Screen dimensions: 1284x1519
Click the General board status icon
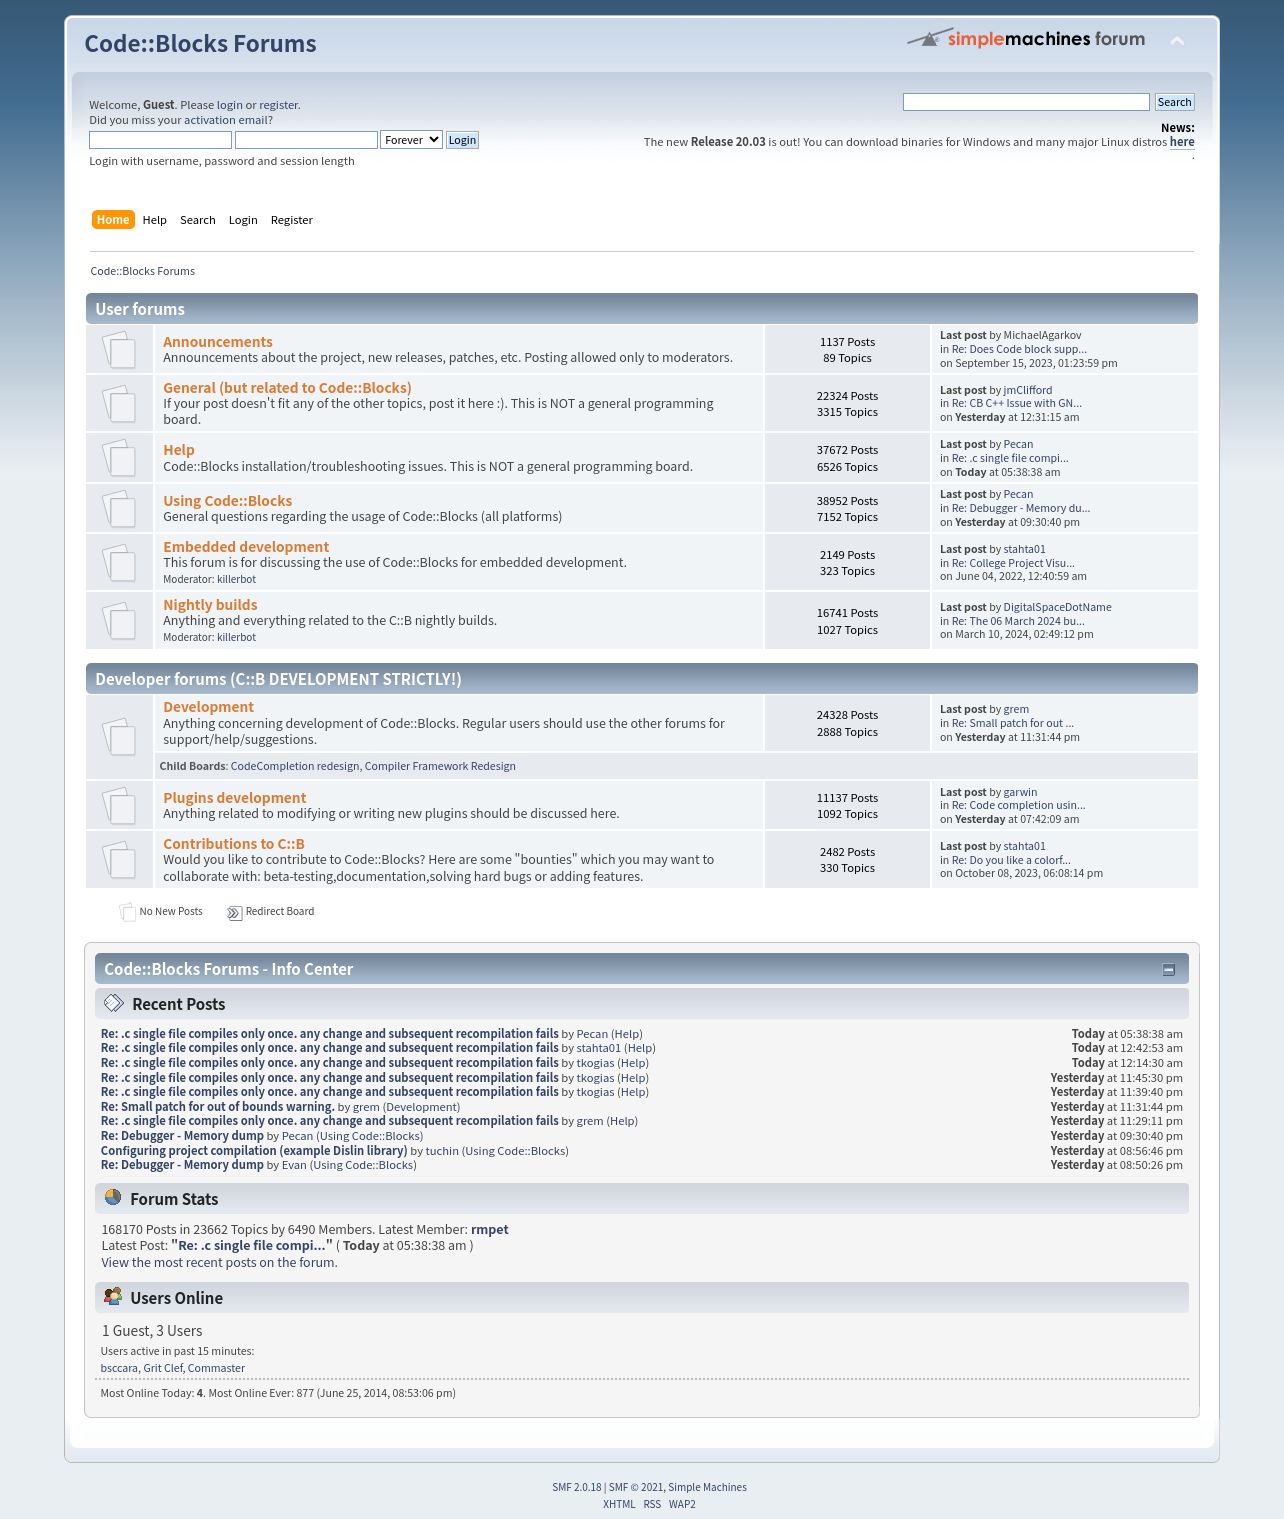coord(119,403)
